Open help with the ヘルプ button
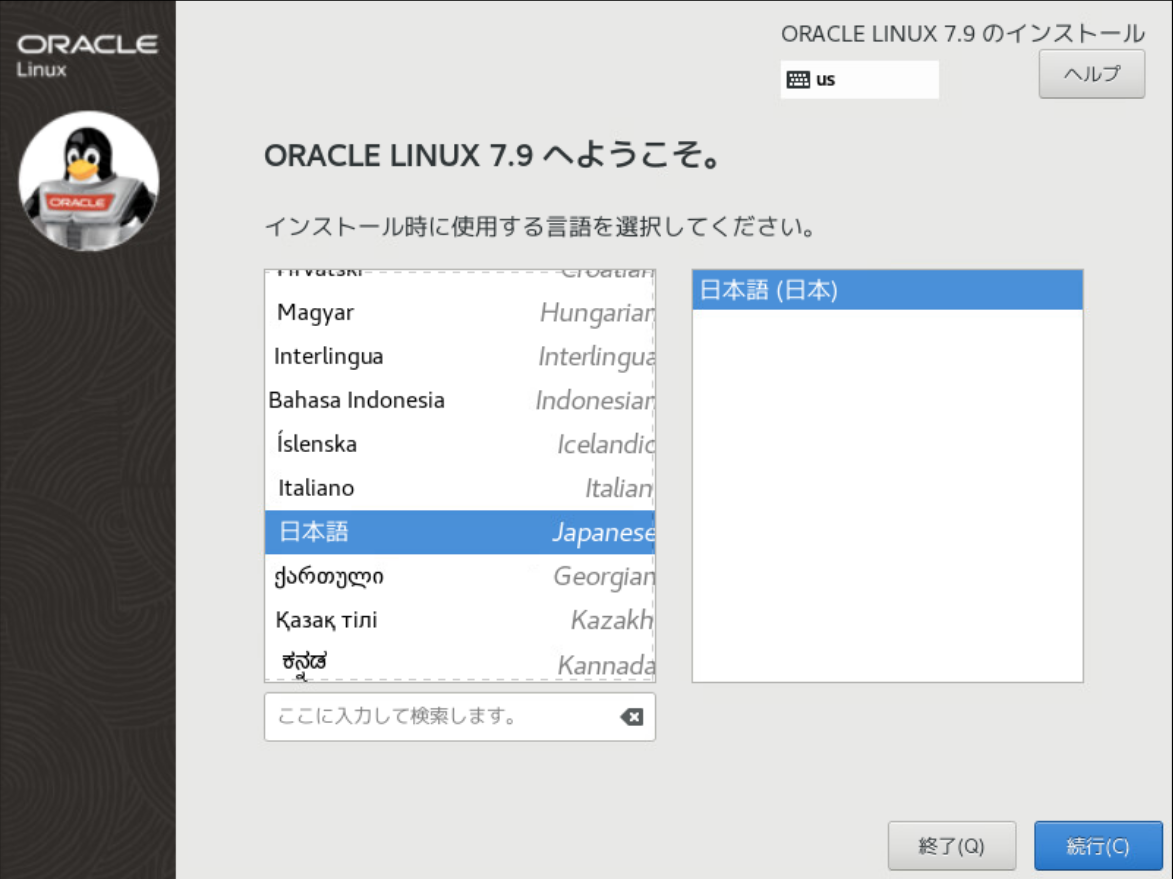Screen dimensions: 1173x879 pyautogui.click(x=1091, y=73)
